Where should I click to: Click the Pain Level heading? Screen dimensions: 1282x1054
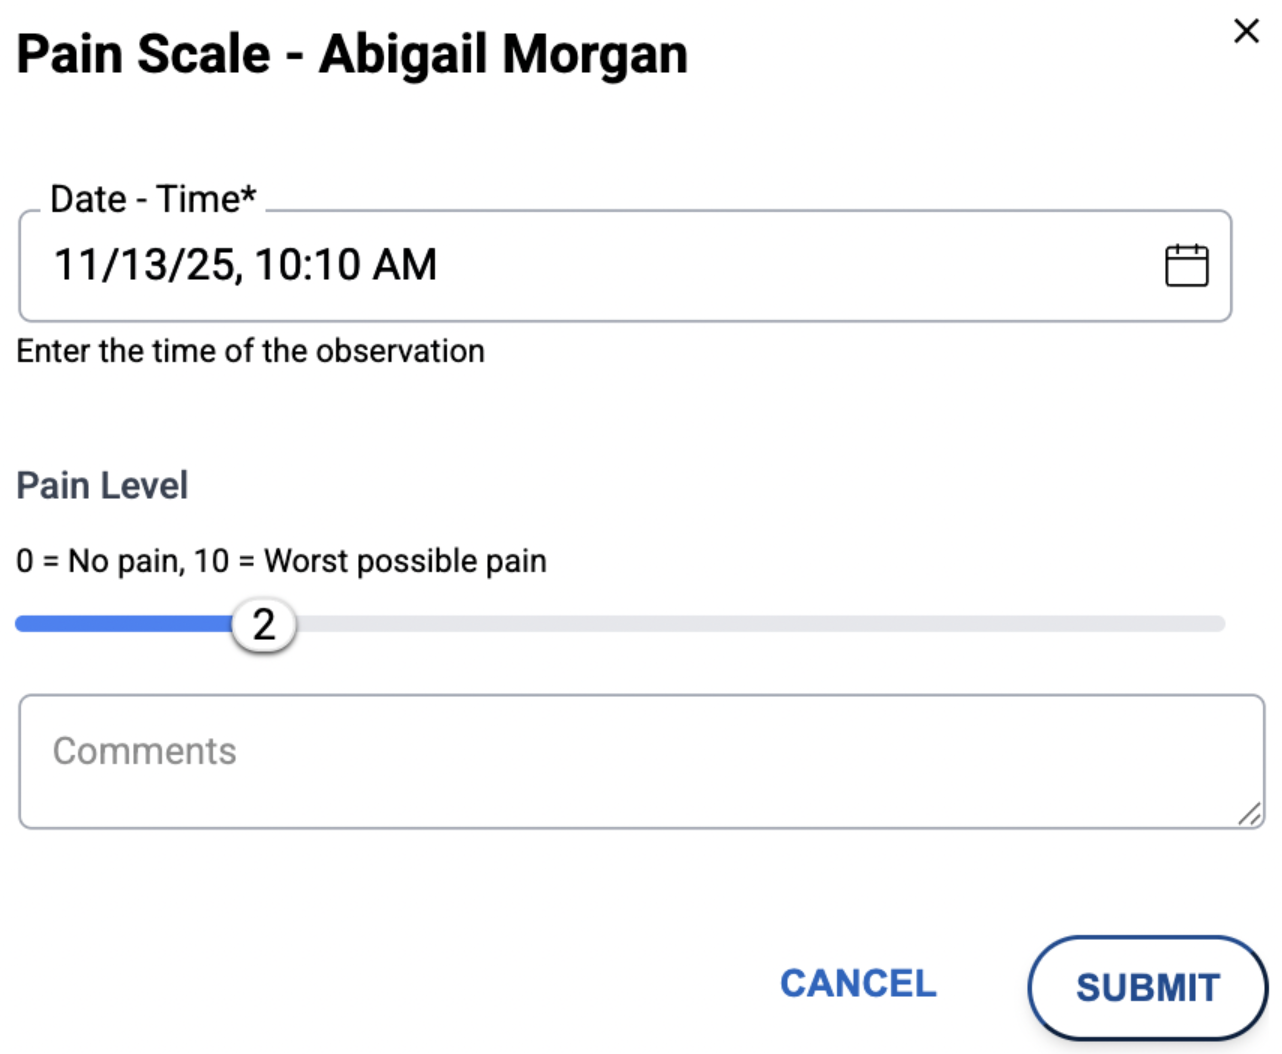tap(102, 486)
